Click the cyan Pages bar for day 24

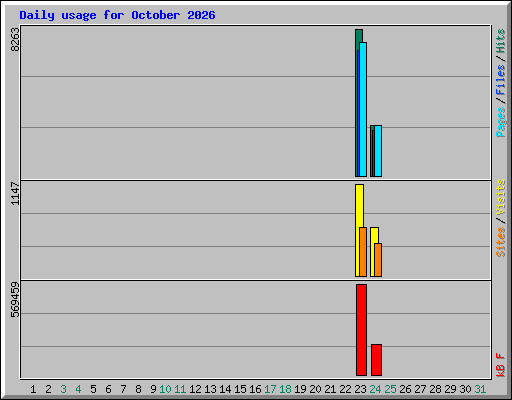(x=378, y=151)
